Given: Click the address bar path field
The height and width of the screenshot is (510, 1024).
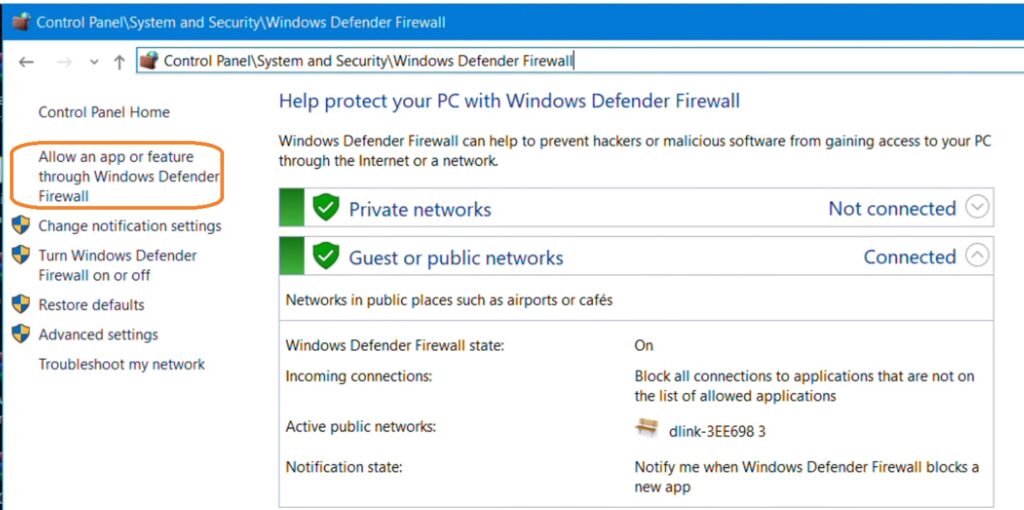Looking at the screenshot, I should (600, 61).
